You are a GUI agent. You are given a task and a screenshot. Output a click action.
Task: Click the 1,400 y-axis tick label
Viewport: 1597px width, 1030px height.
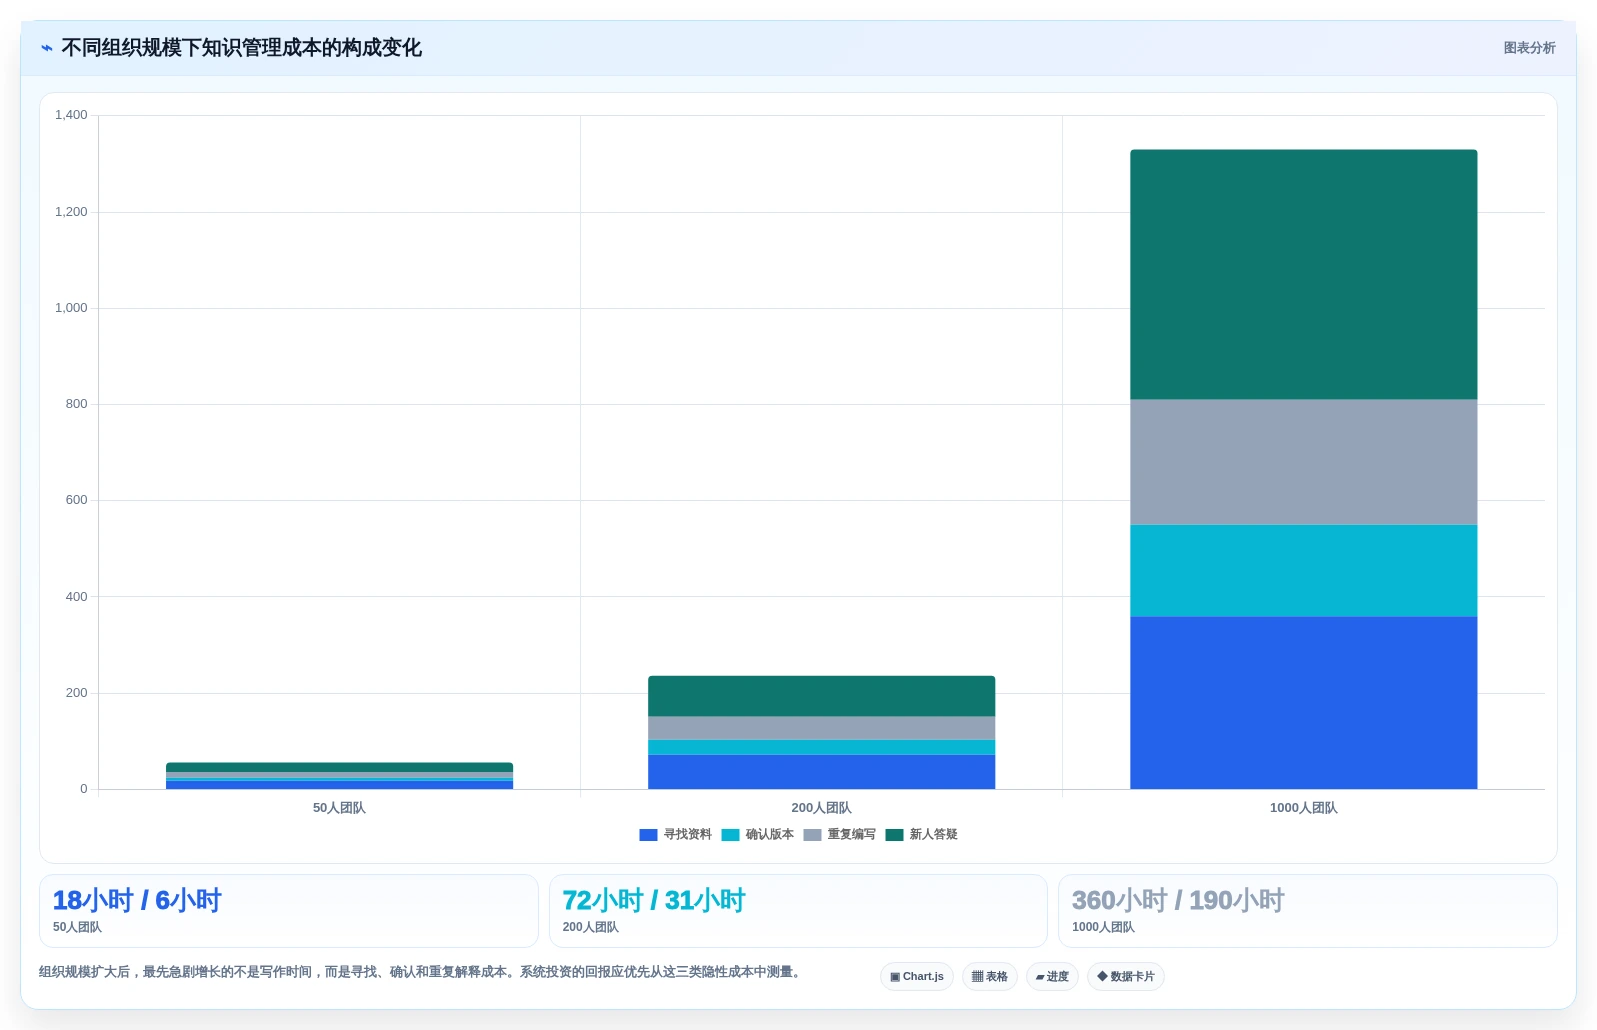click(x=71, y=115)
